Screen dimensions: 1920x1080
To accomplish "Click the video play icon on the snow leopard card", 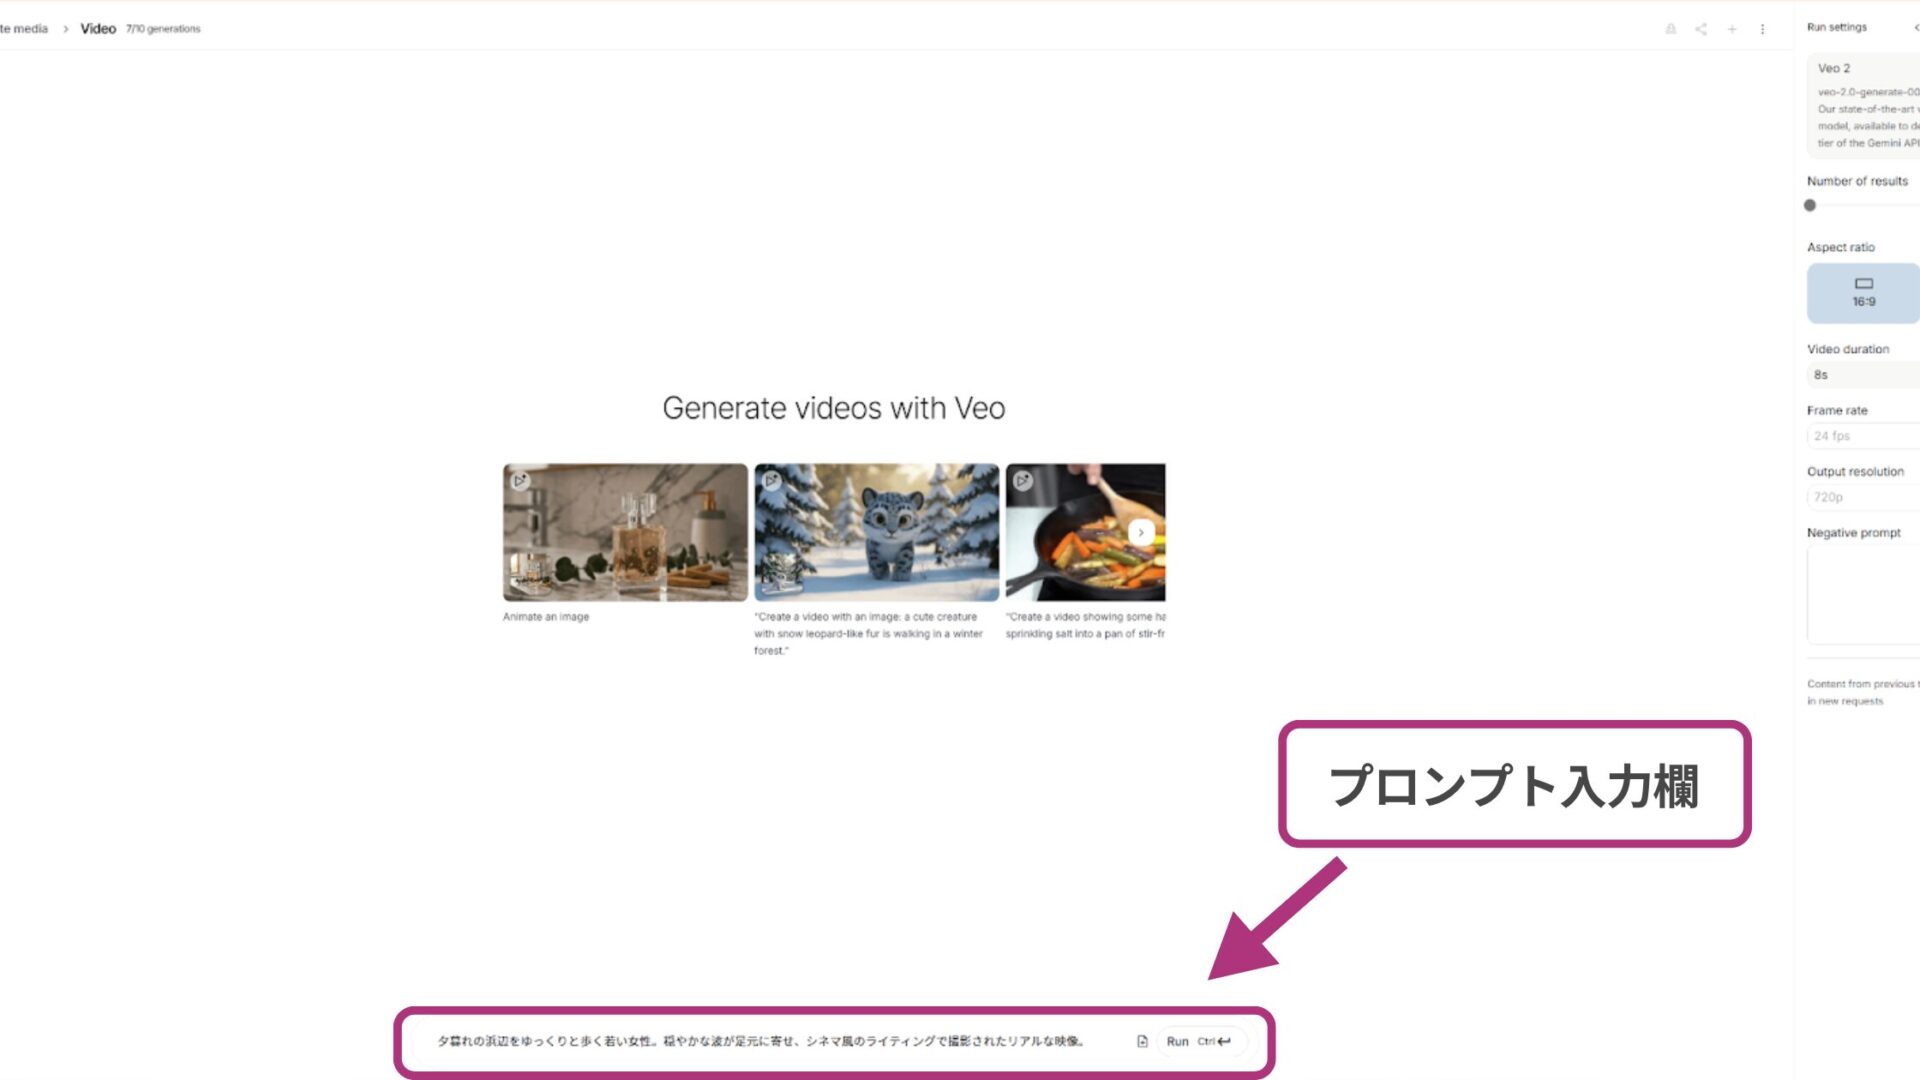I will coord(770,480).
